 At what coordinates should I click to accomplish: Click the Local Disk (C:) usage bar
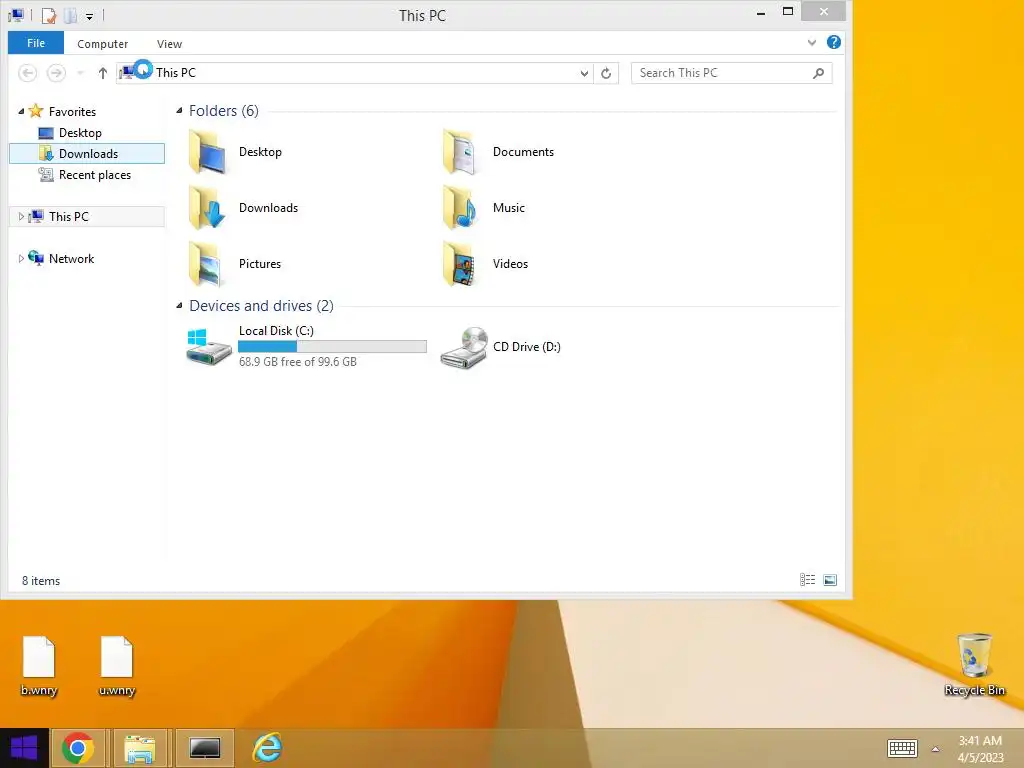pyautogui.click(x=332, y=347)
